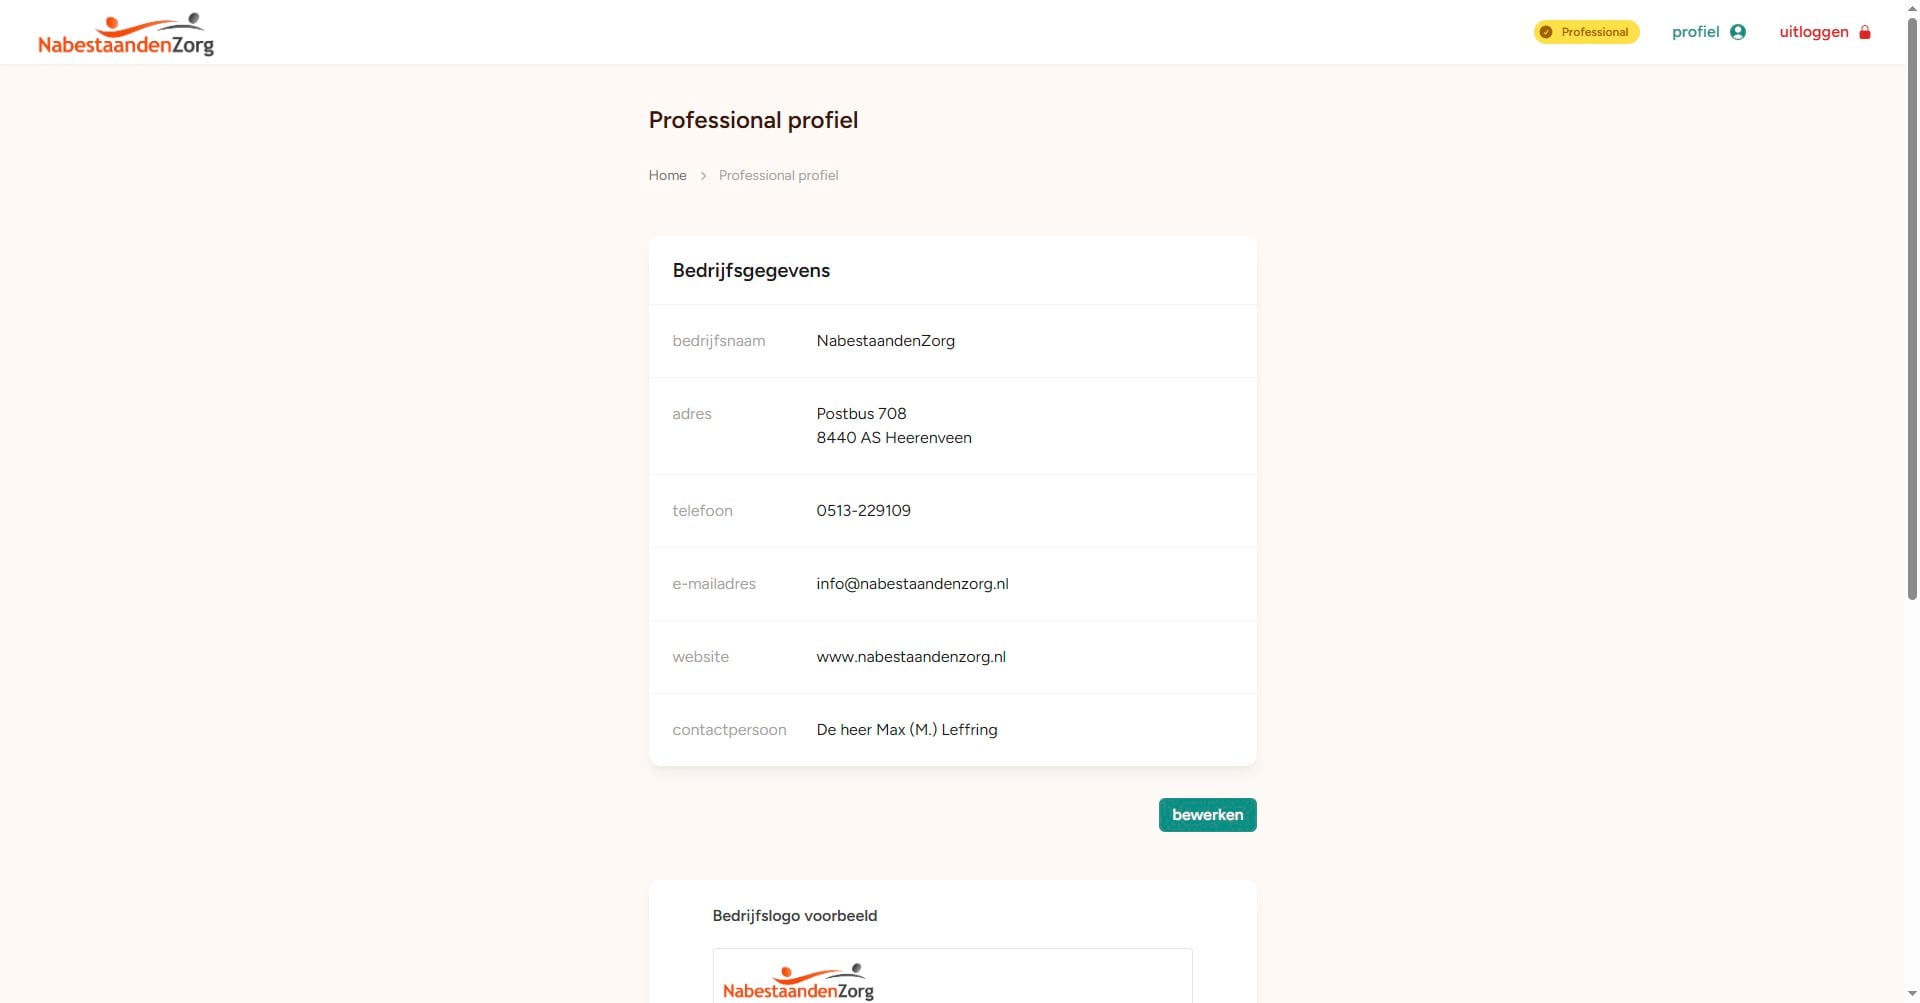This screenshot has height=1003, width=1920.
Task: Click uitloggen to log out
Action: pyautogui.click(x=1813, y=32)
